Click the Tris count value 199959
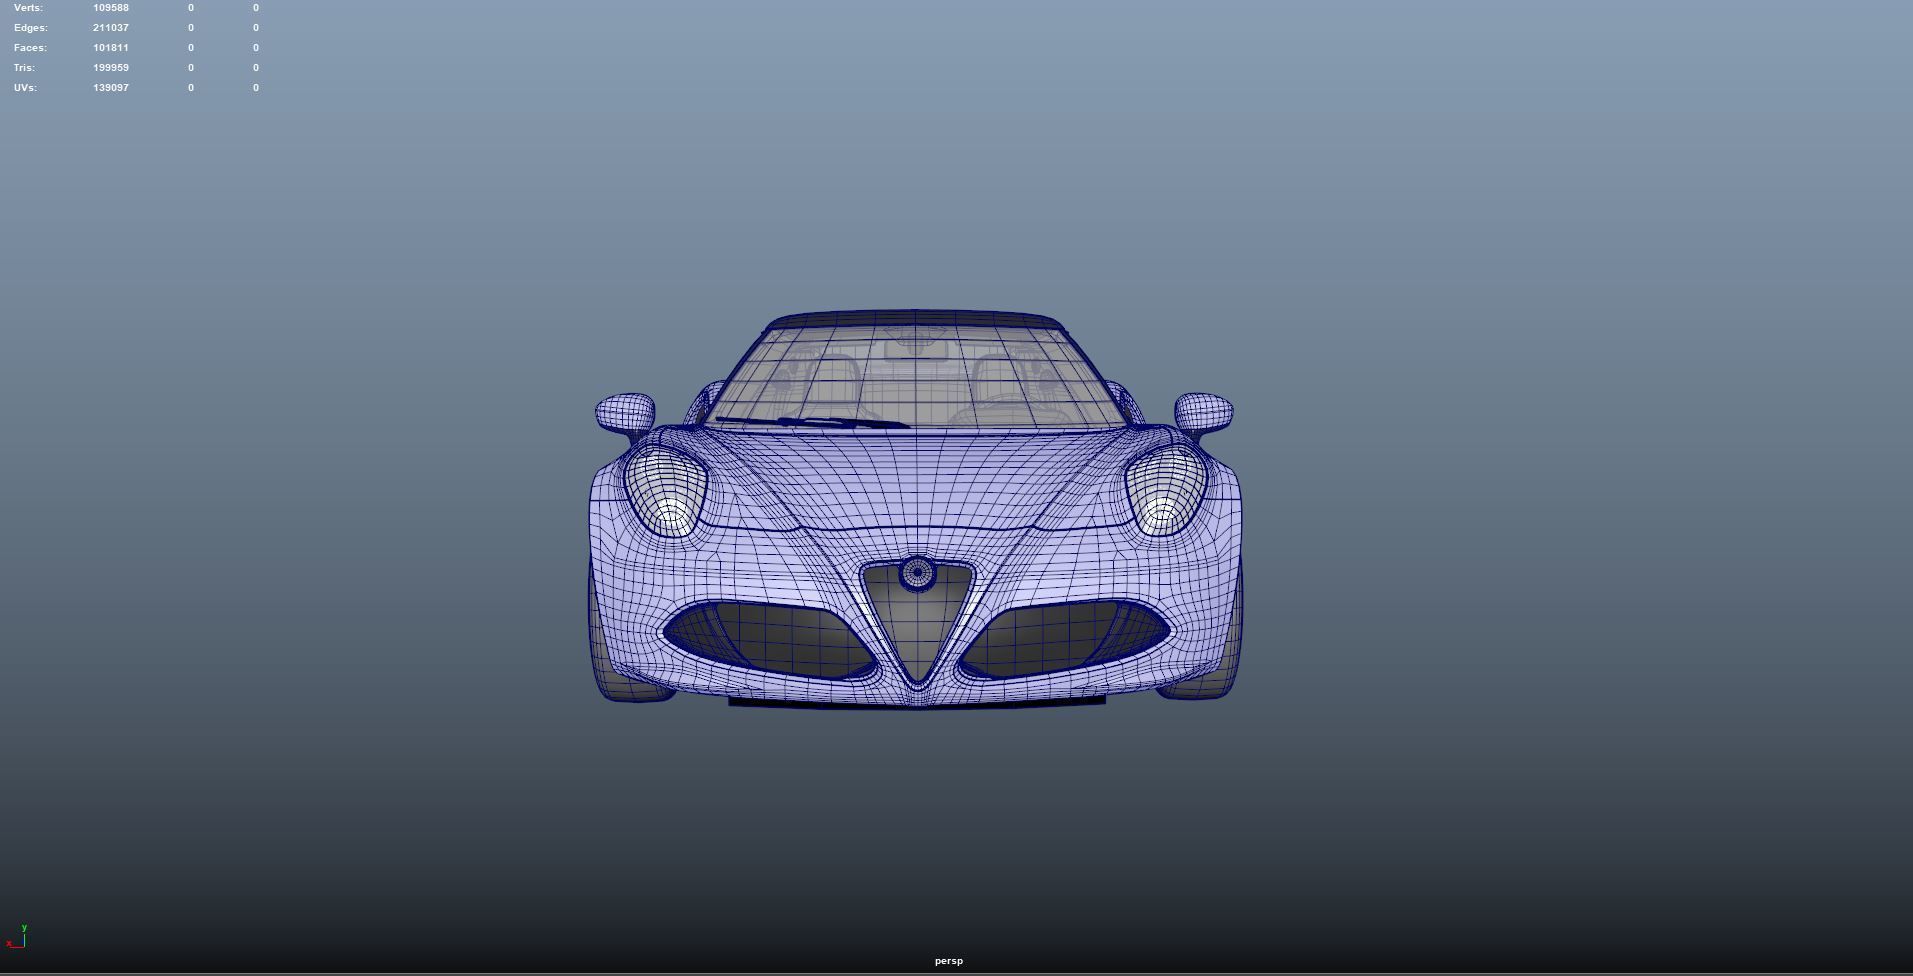The height and width of the screenshot is (976, 1913). click(111, 68)
